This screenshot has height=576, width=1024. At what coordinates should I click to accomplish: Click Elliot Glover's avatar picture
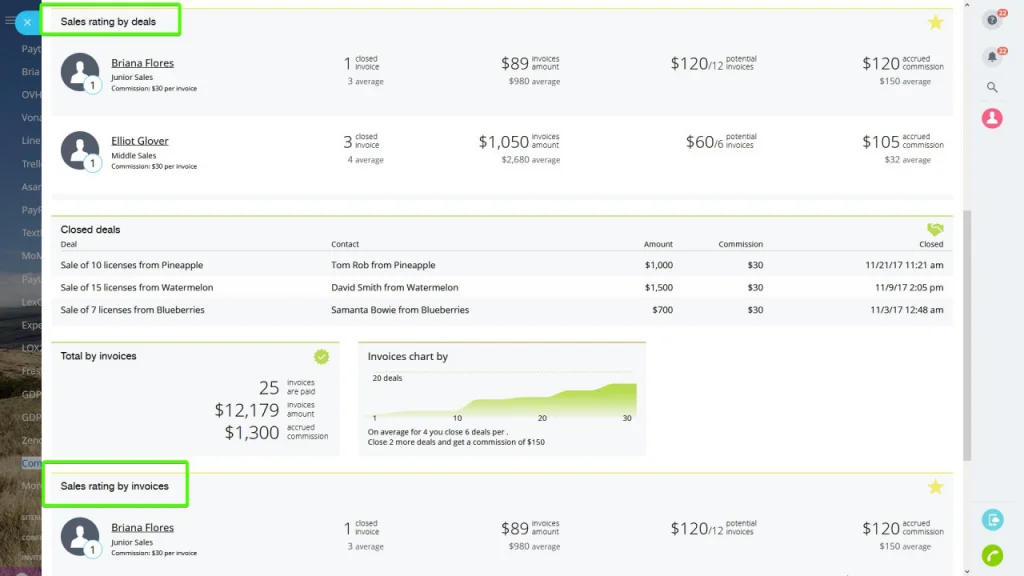[x=80, y=150]
